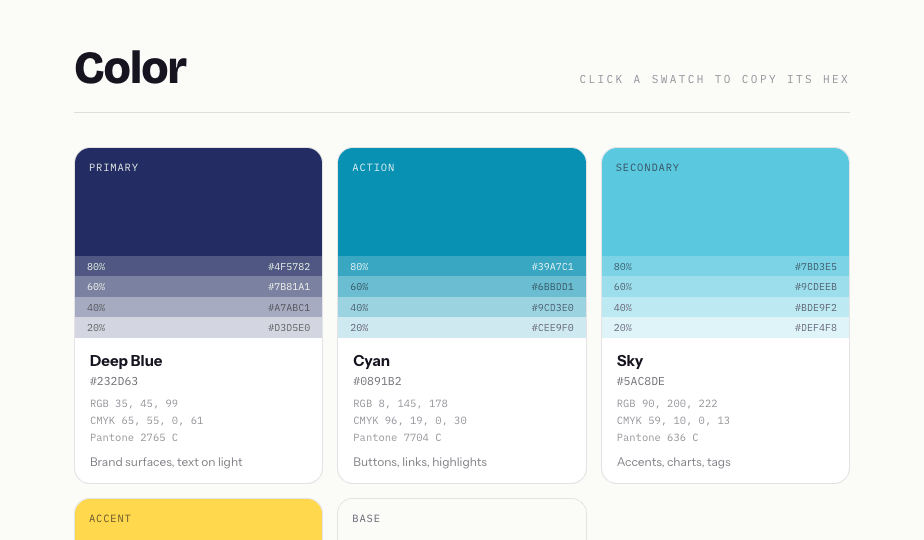Click the Pantone 636 C text
The width and height of the screenshot is (924, 540).
pos(658,437)
